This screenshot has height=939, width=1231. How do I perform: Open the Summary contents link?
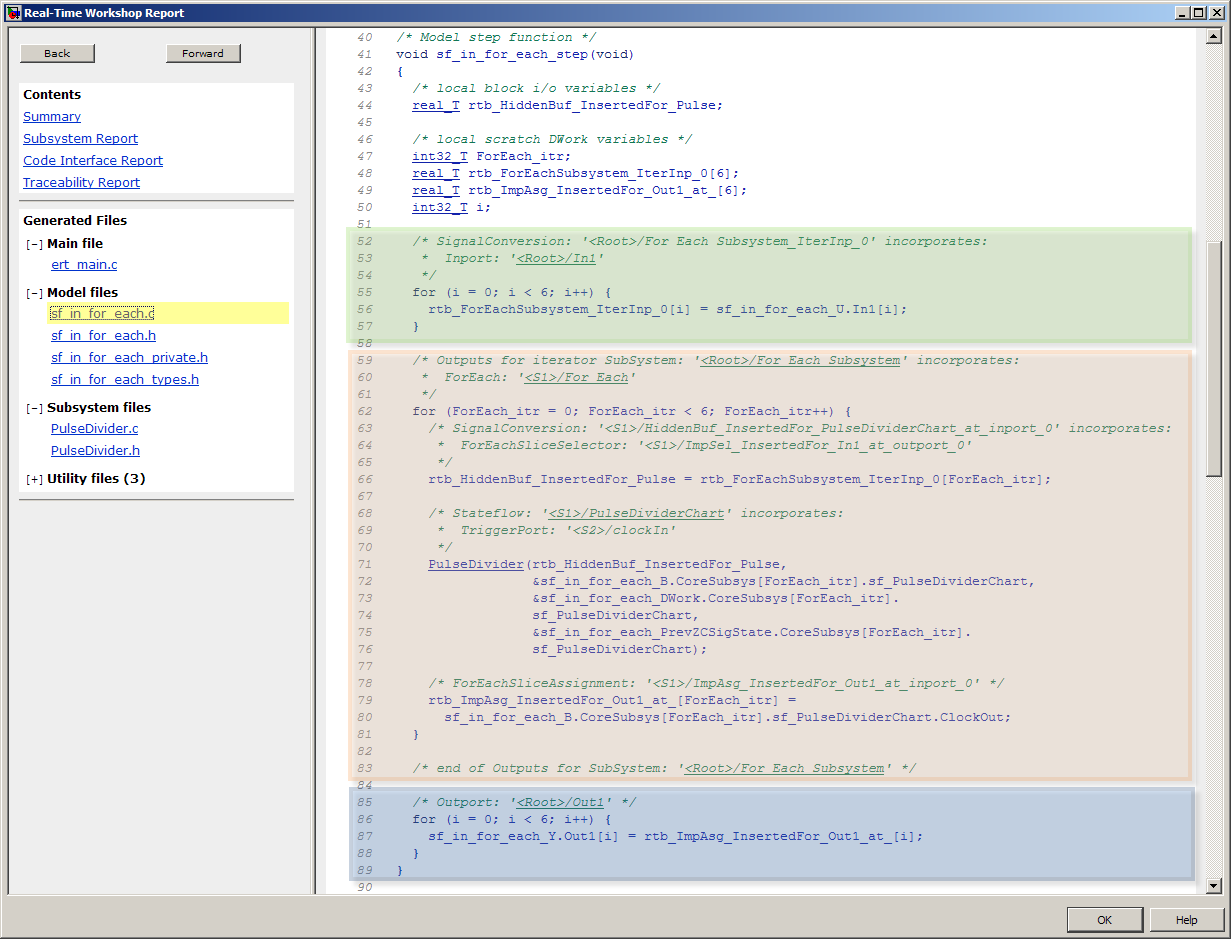click(52, 117)
